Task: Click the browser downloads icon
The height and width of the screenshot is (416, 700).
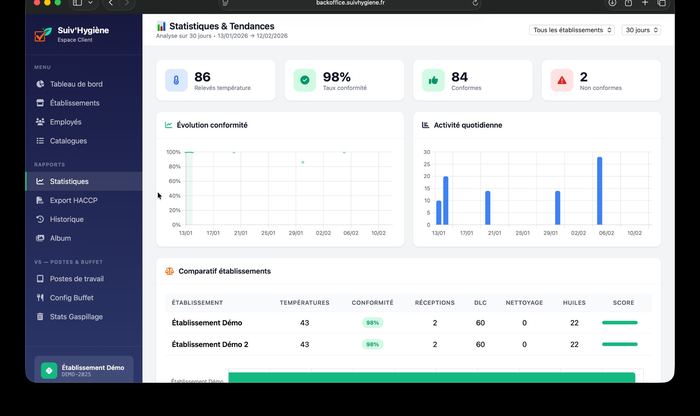Action: (612, 3)
